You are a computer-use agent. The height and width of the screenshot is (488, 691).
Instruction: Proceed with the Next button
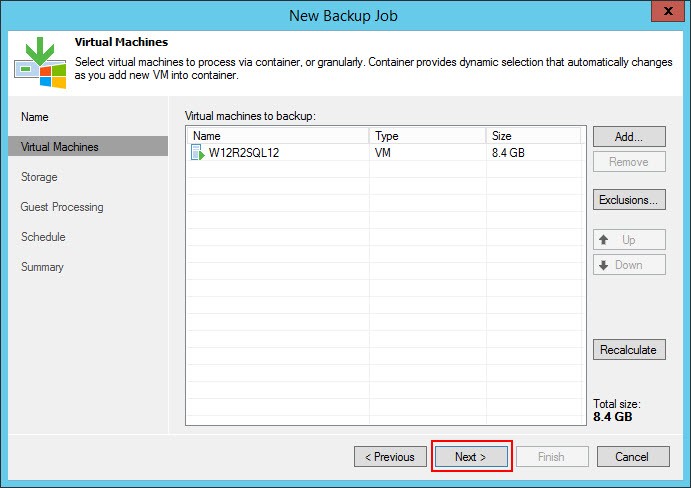coord(471,457)
